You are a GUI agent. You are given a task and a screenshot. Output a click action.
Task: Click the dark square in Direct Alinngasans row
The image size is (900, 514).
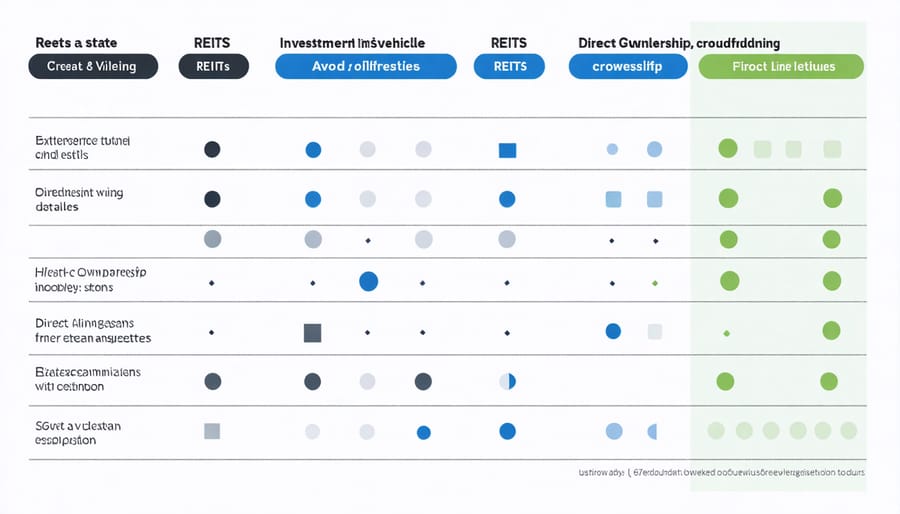coord(312,333)
